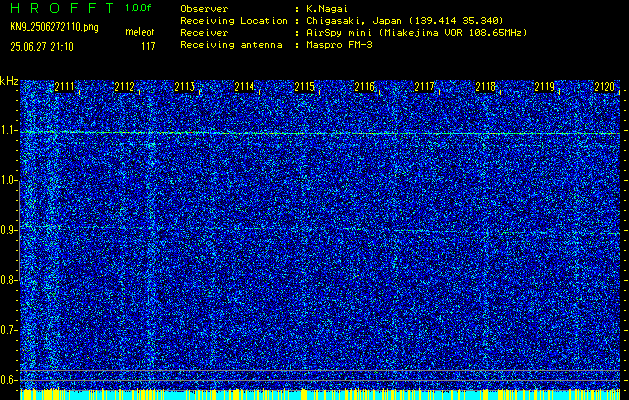Click the 0.6 frequency axis label
The width and height of the screenshot is (629, 400).
click(8, 380)
